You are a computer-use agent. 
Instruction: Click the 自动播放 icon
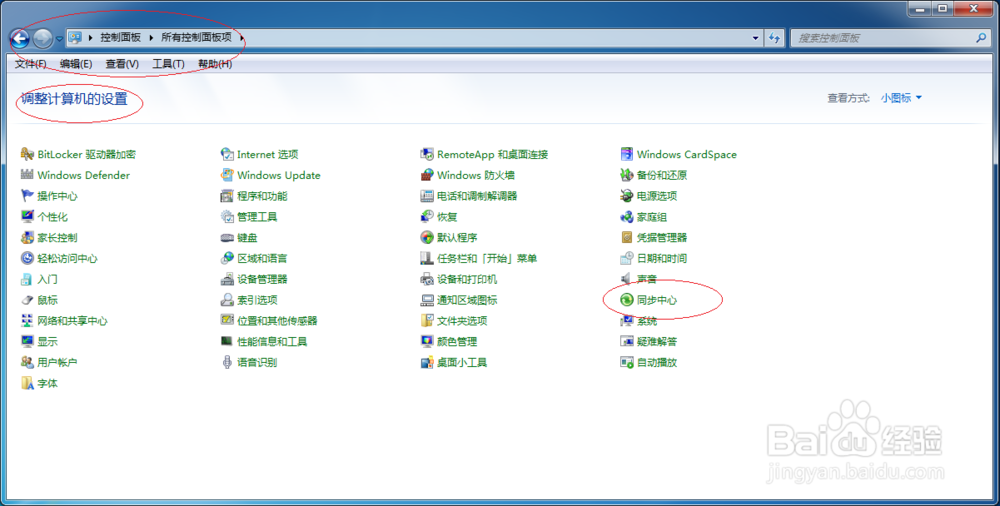pyautogui.click(x=626, y=362)
